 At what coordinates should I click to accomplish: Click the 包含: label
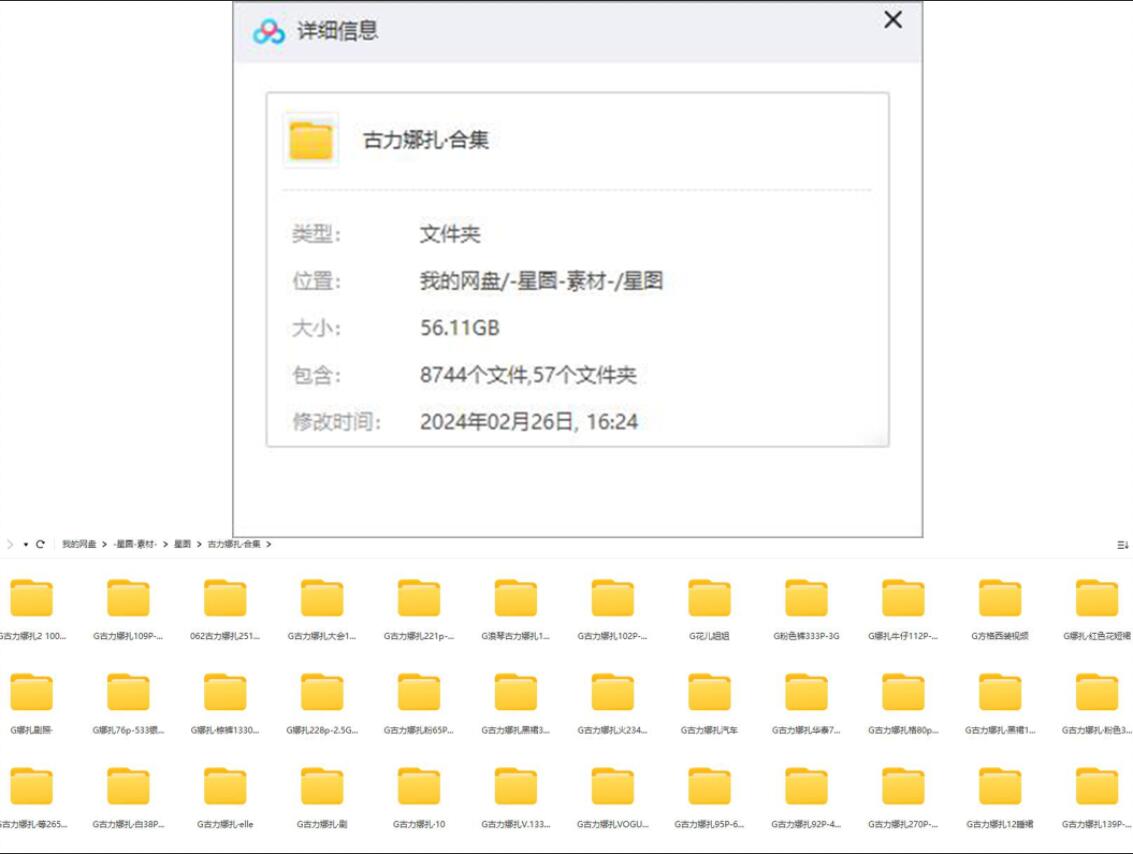pos(316,375)
